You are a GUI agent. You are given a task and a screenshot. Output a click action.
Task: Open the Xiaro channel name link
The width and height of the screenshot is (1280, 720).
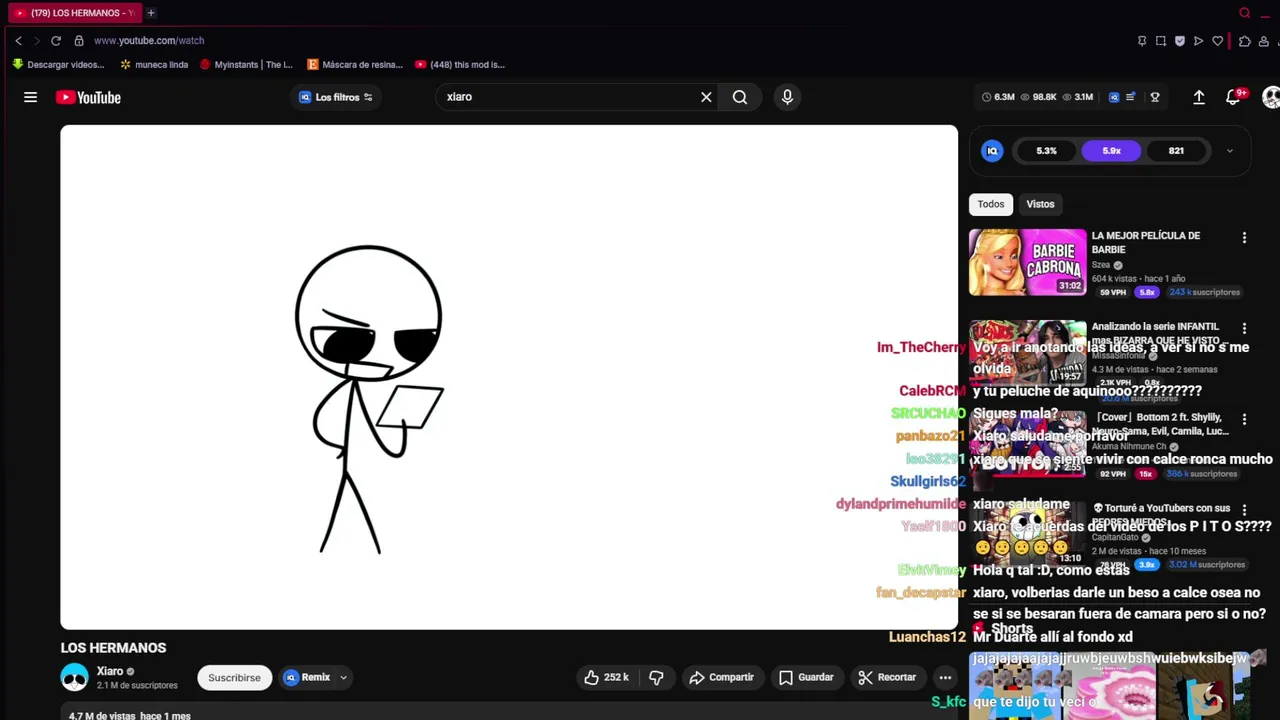coord(110,671)
